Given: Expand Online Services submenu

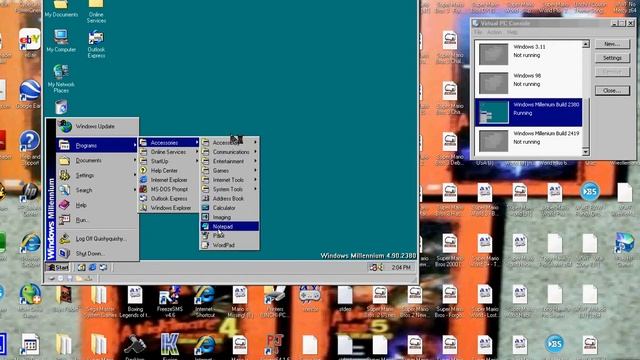Looking at the screenshot, I should click(169, 152).
